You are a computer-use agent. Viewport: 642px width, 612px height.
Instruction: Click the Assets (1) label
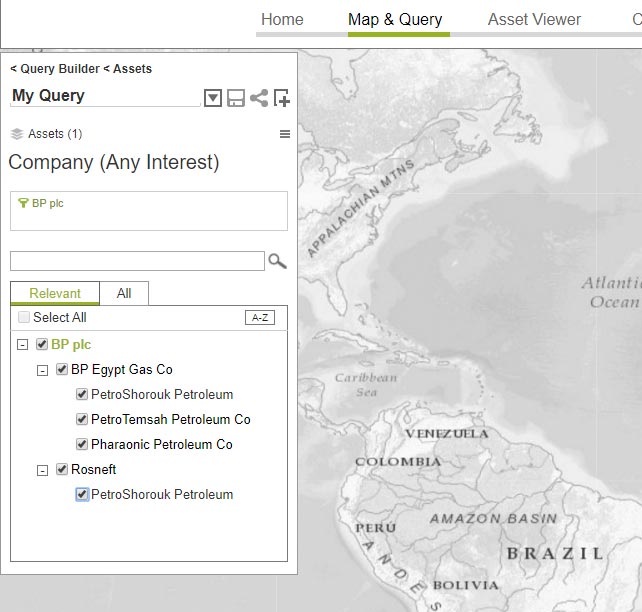tap(55, 134)
